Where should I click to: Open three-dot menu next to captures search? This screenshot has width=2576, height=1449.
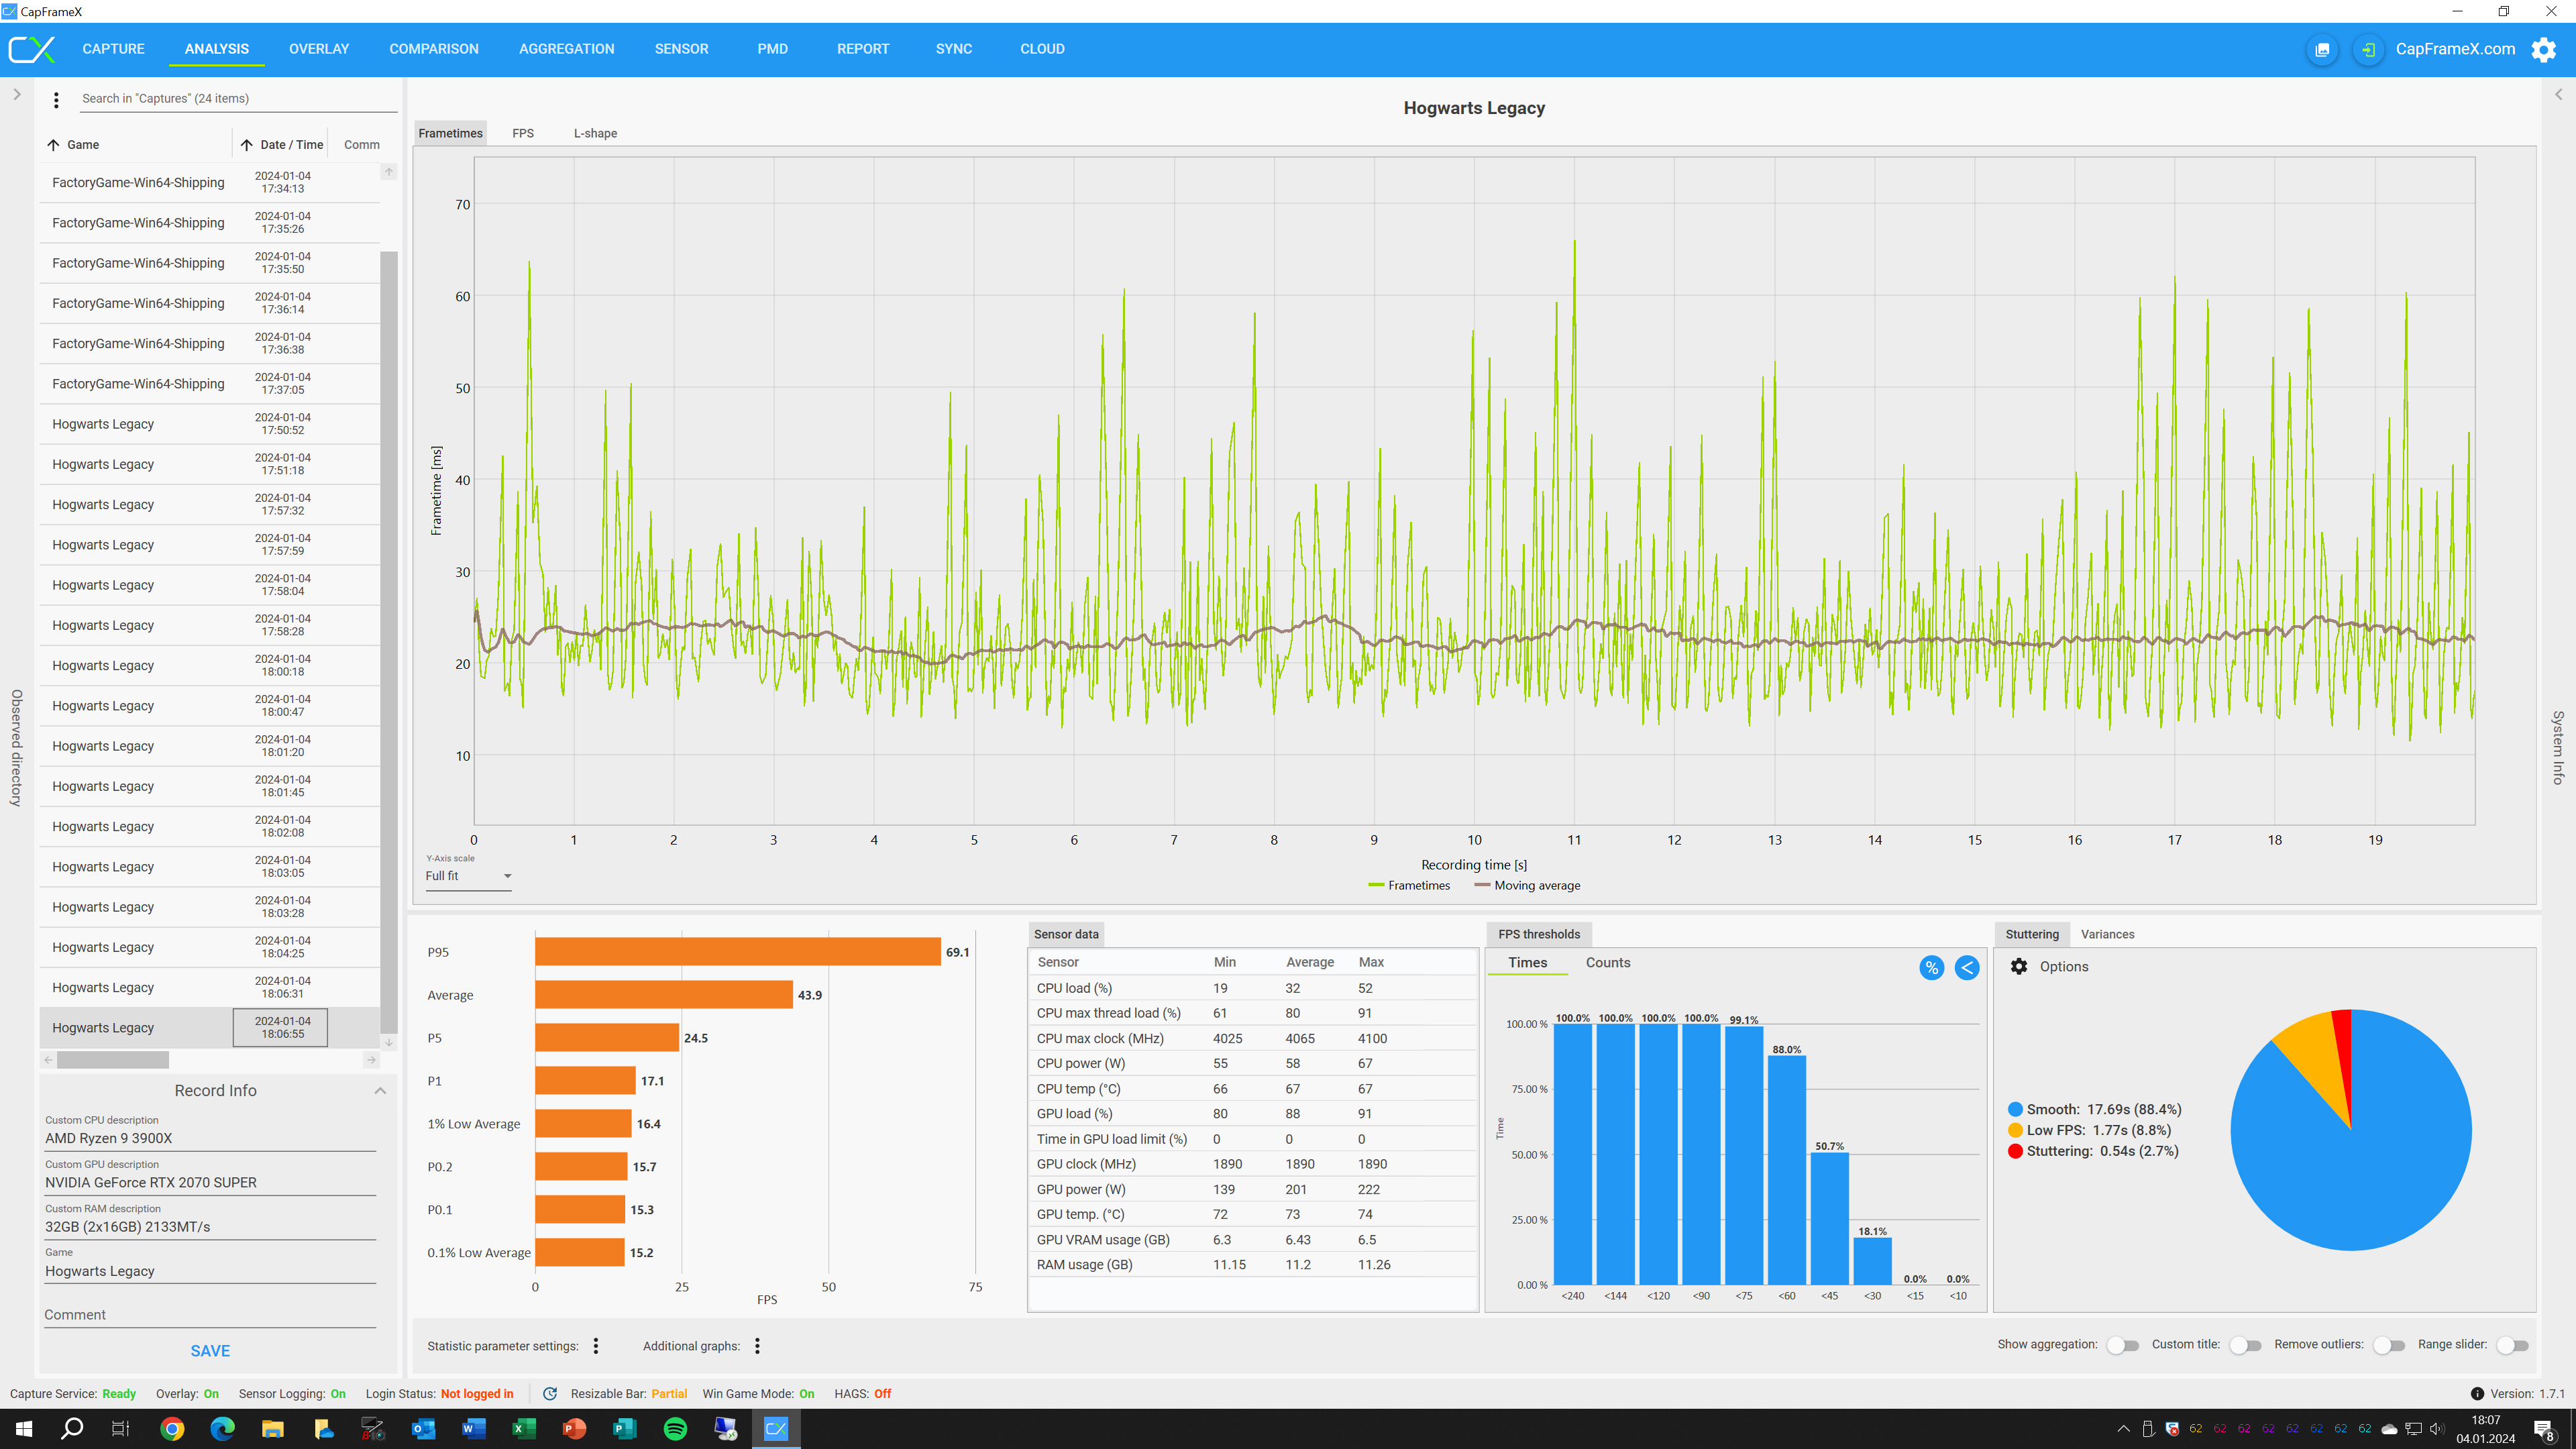click(x=56, y=99)
